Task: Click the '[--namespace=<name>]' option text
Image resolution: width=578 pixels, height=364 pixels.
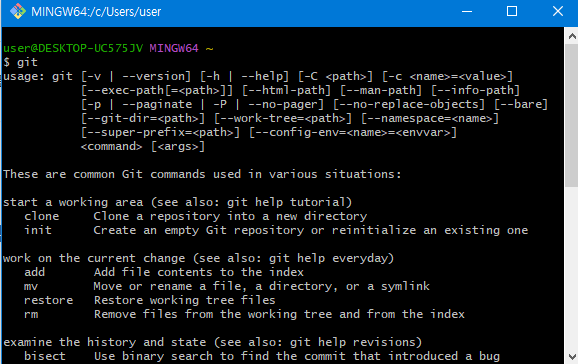Action: 430,118
